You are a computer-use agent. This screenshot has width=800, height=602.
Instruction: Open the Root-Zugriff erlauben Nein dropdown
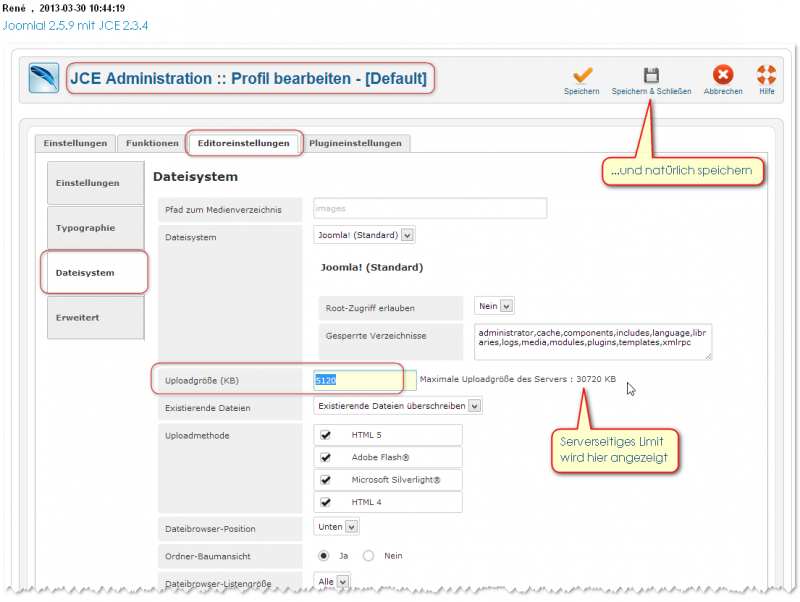494,306
